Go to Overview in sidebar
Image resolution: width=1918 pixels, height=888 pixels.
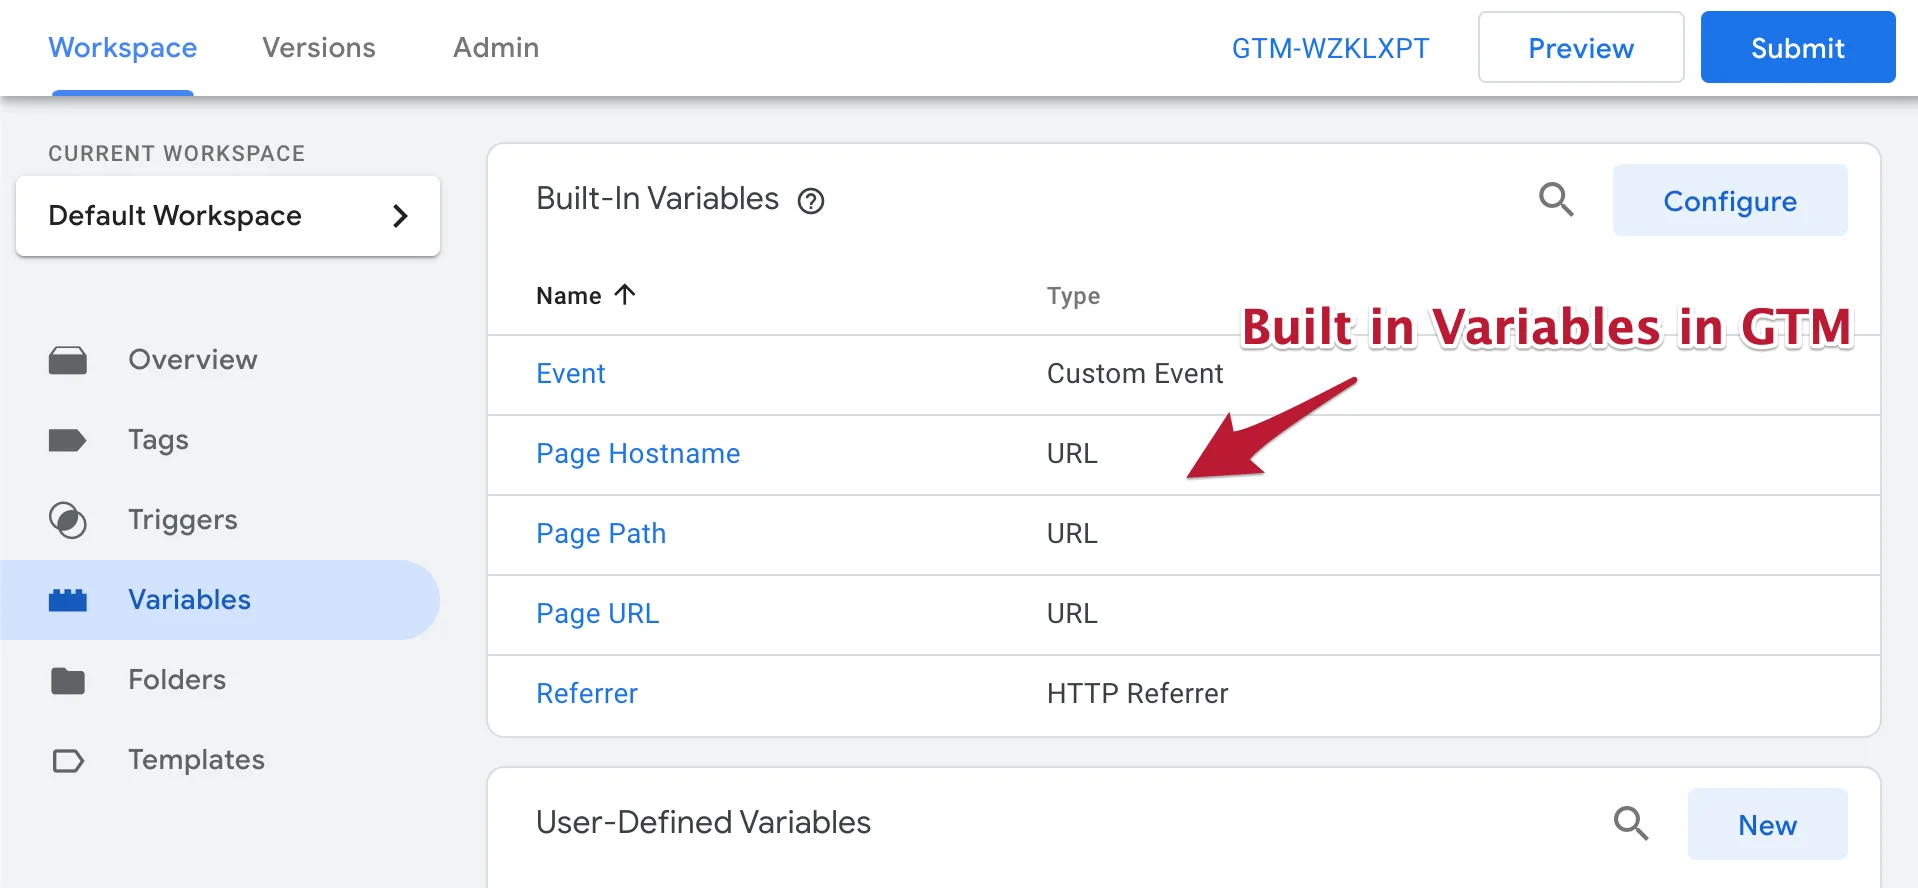point(193,360)
